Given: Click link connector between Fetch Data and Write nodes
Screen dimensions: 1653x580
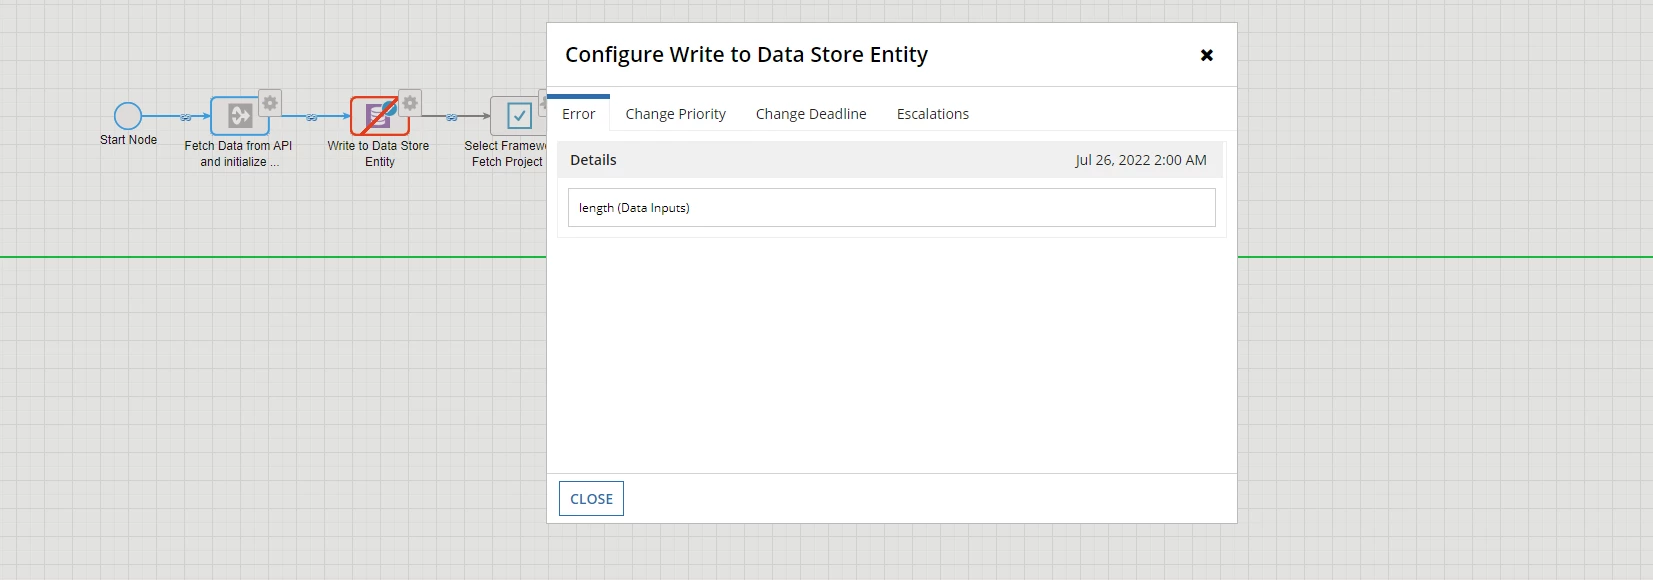Looking at the screenshot, I should [x=312, y=117].
